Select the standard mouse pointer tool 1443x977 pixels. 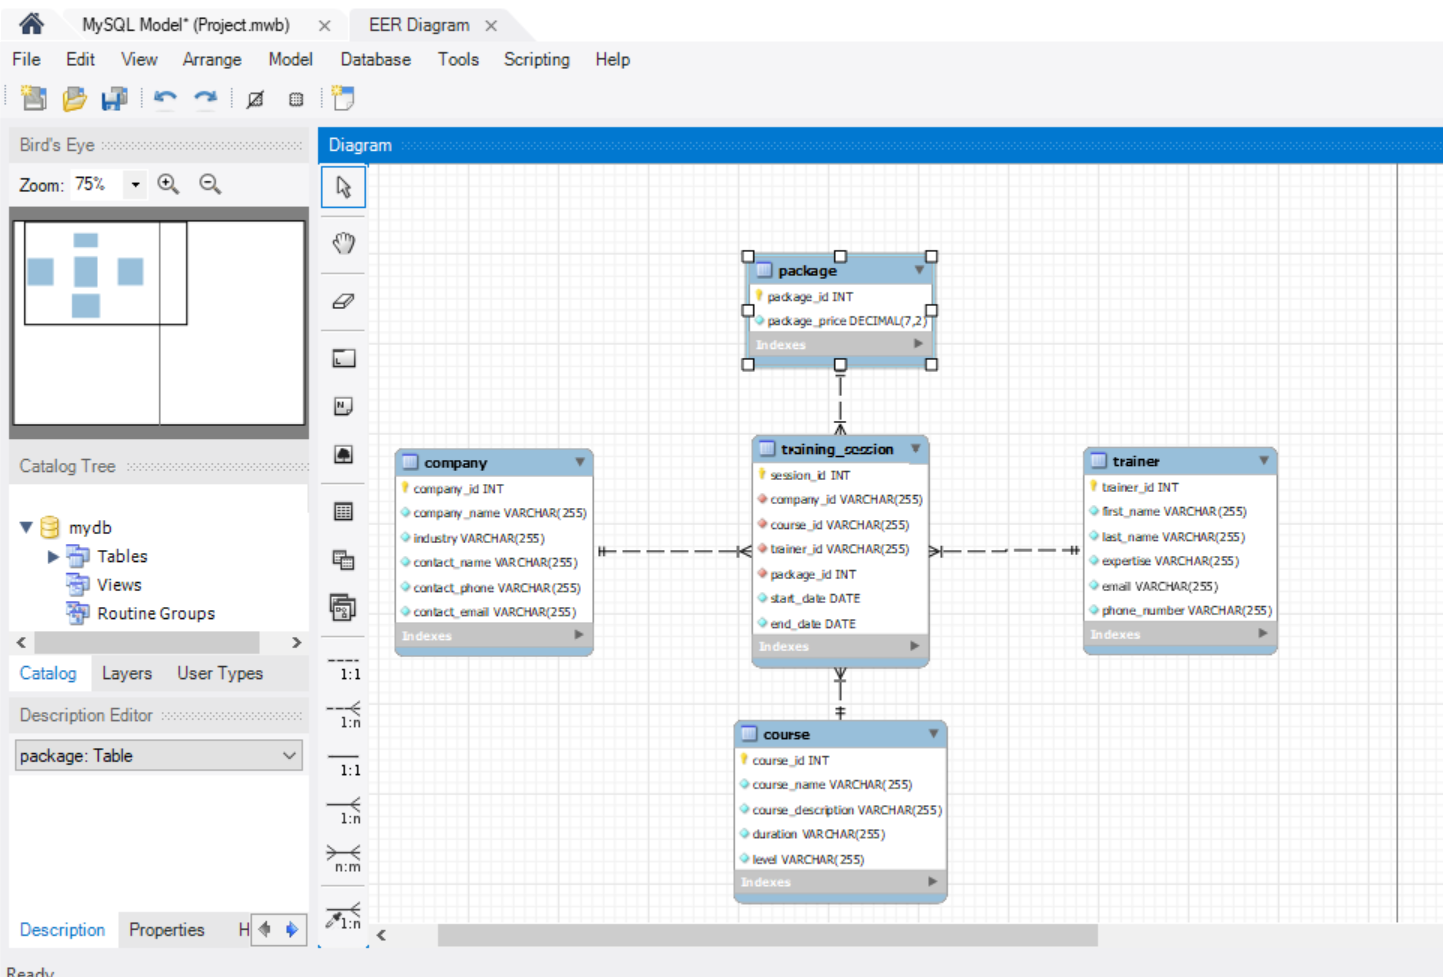pos(343,186)
